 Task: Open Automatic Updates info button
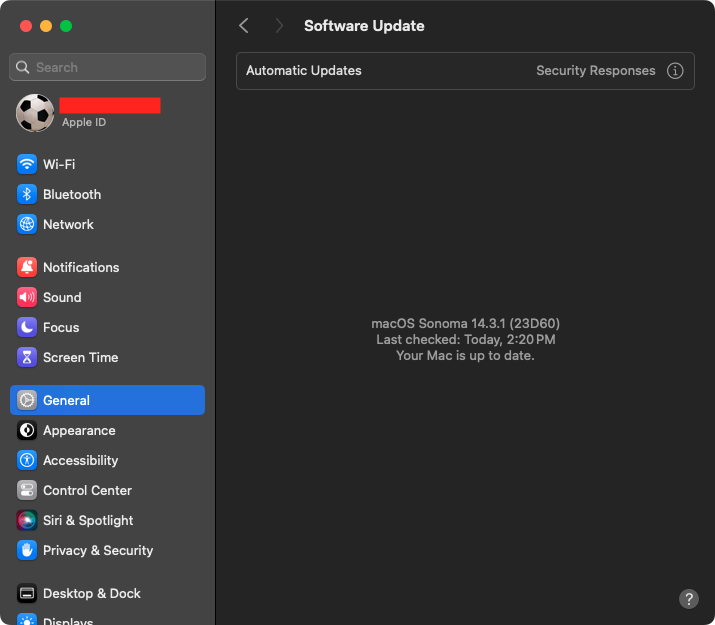coord(675,71)
